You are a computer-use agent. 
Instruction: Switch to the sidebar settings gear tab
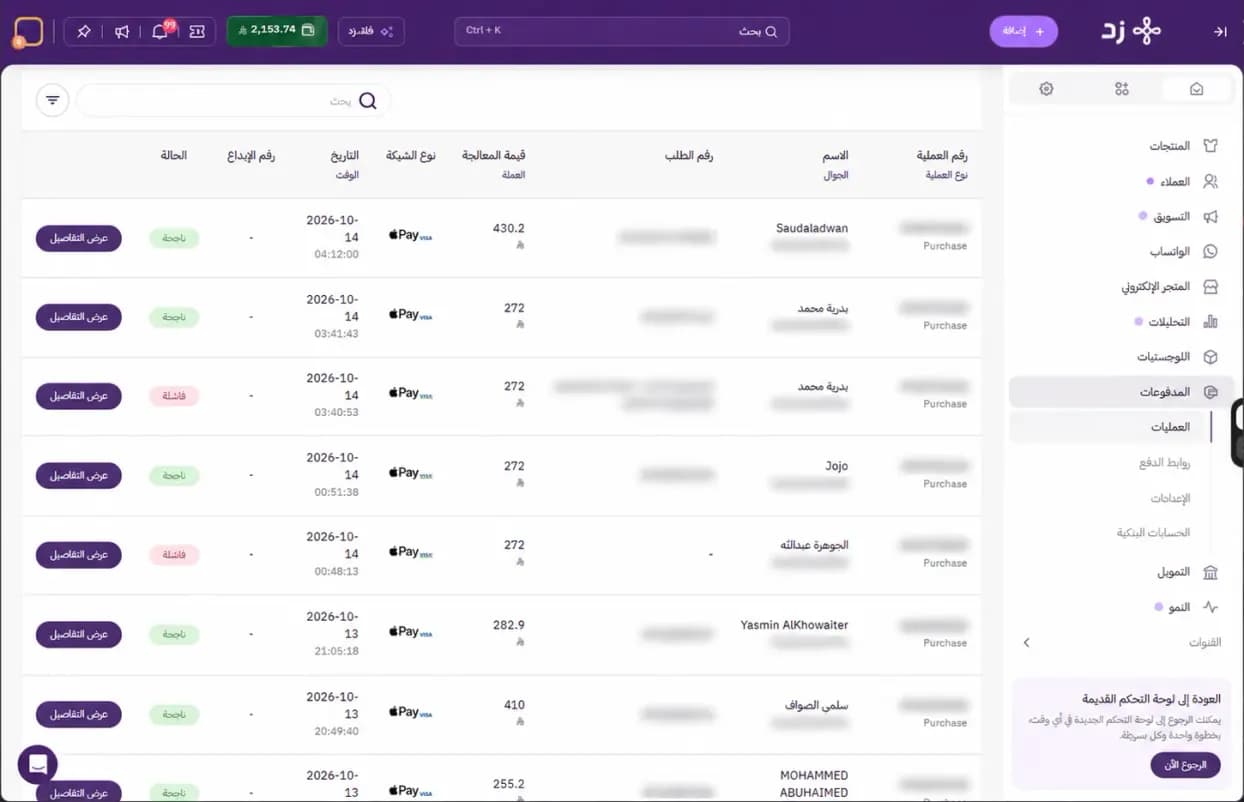pos(1046,89)
